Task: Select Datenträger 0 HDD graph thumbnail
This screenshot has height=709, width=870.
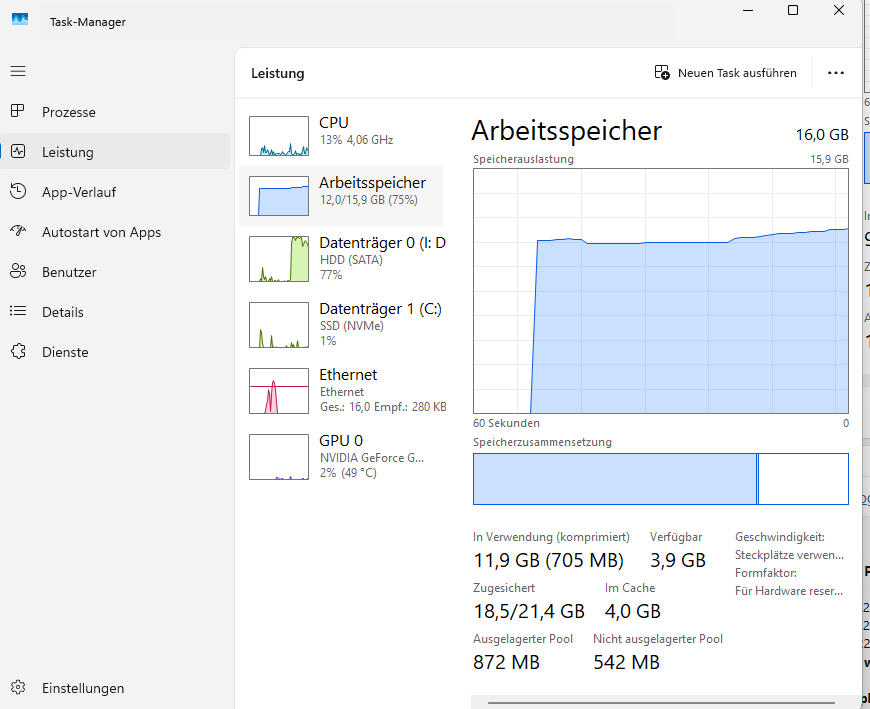Action: tap(279, 259)
